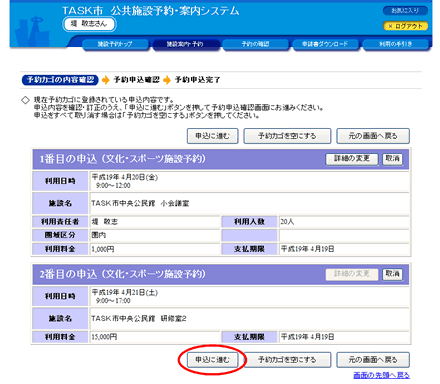The image size is (440, 384).
Task: Click the facility name TASK市中央公民館 研修室2
Action: coord(139,319)
